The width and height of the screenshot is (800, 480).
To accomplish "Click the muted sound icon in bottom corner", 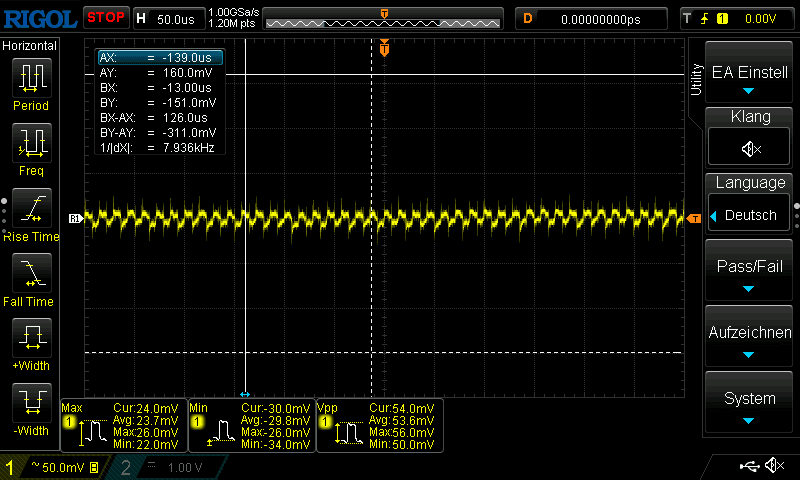I will pyautogui.click(x=775, y=465).
